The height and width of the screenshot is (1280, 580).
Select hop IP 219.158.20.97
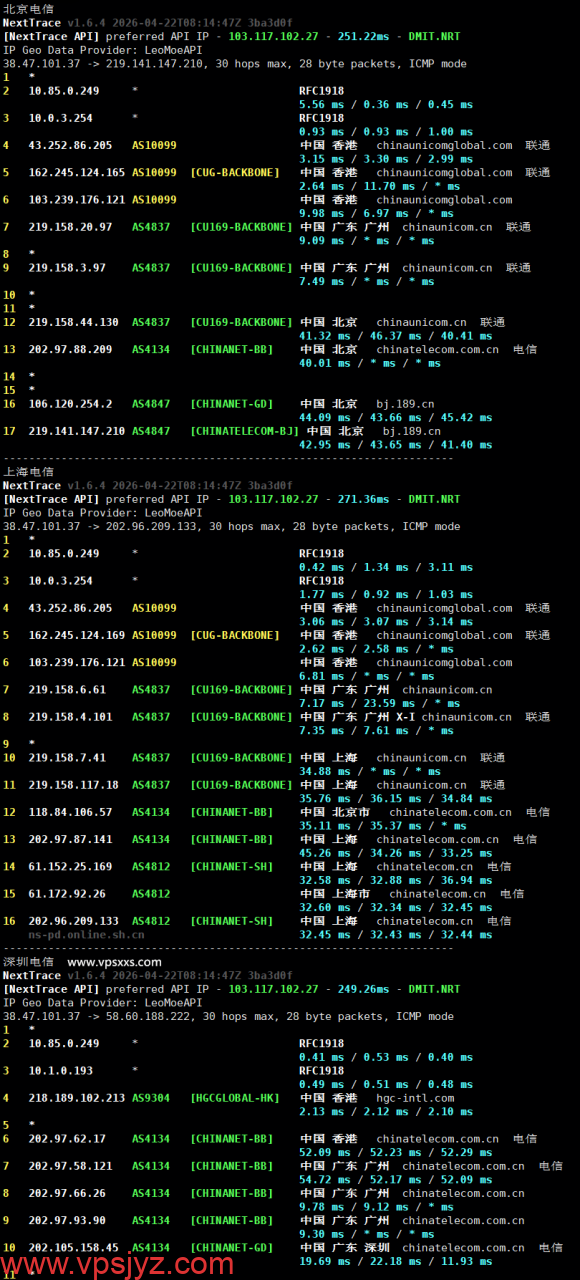click(70, 227)
